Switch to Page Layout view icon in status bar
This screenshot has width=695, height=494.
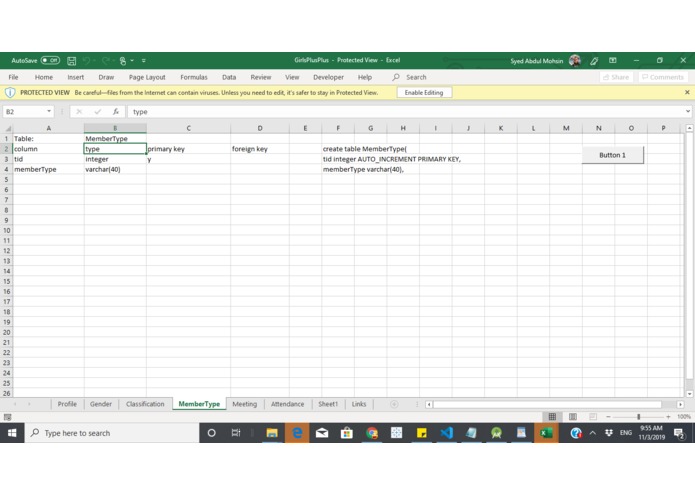(573, 417)
